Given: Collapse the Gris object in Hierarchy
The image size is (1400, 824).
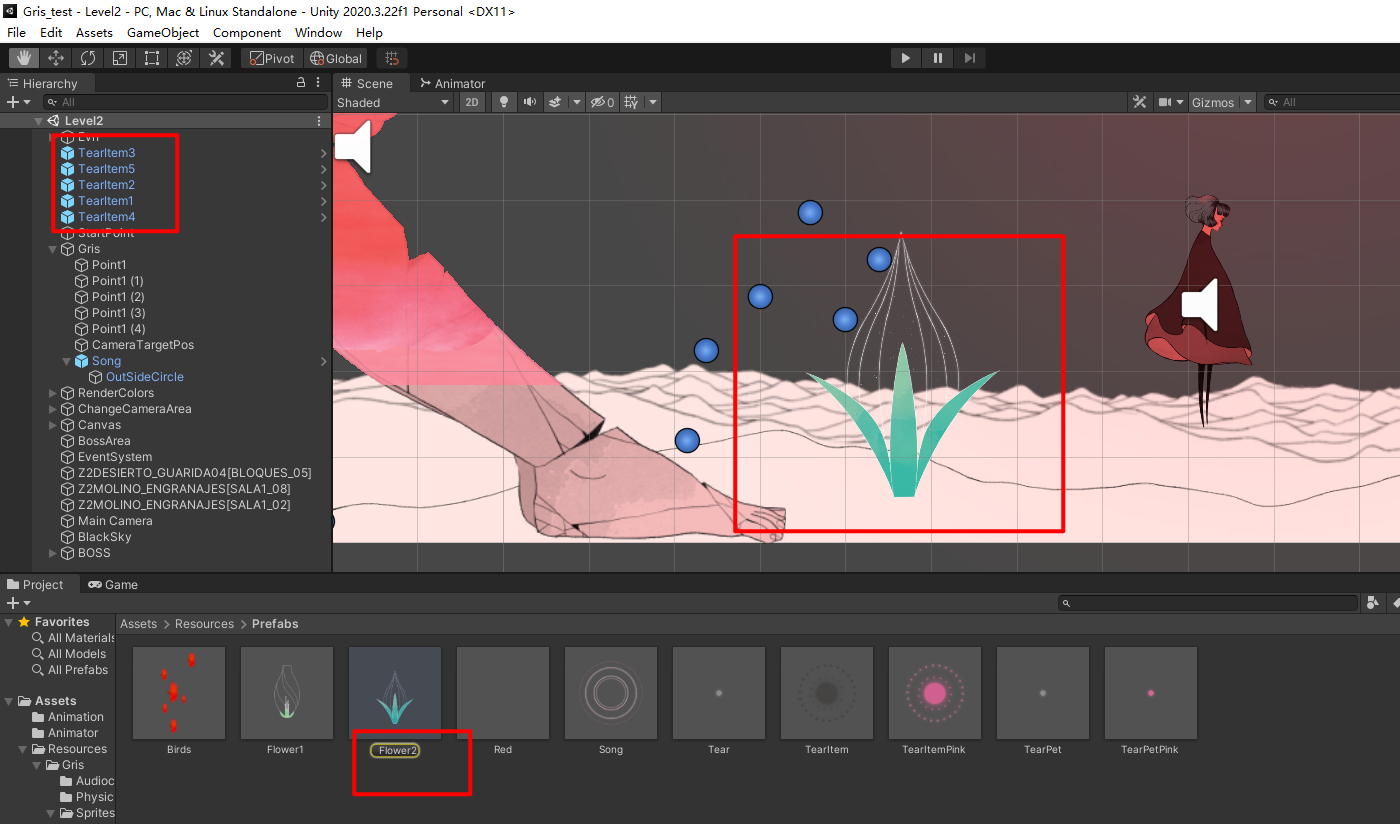Looking at the screenshot, I should (53, 249).
